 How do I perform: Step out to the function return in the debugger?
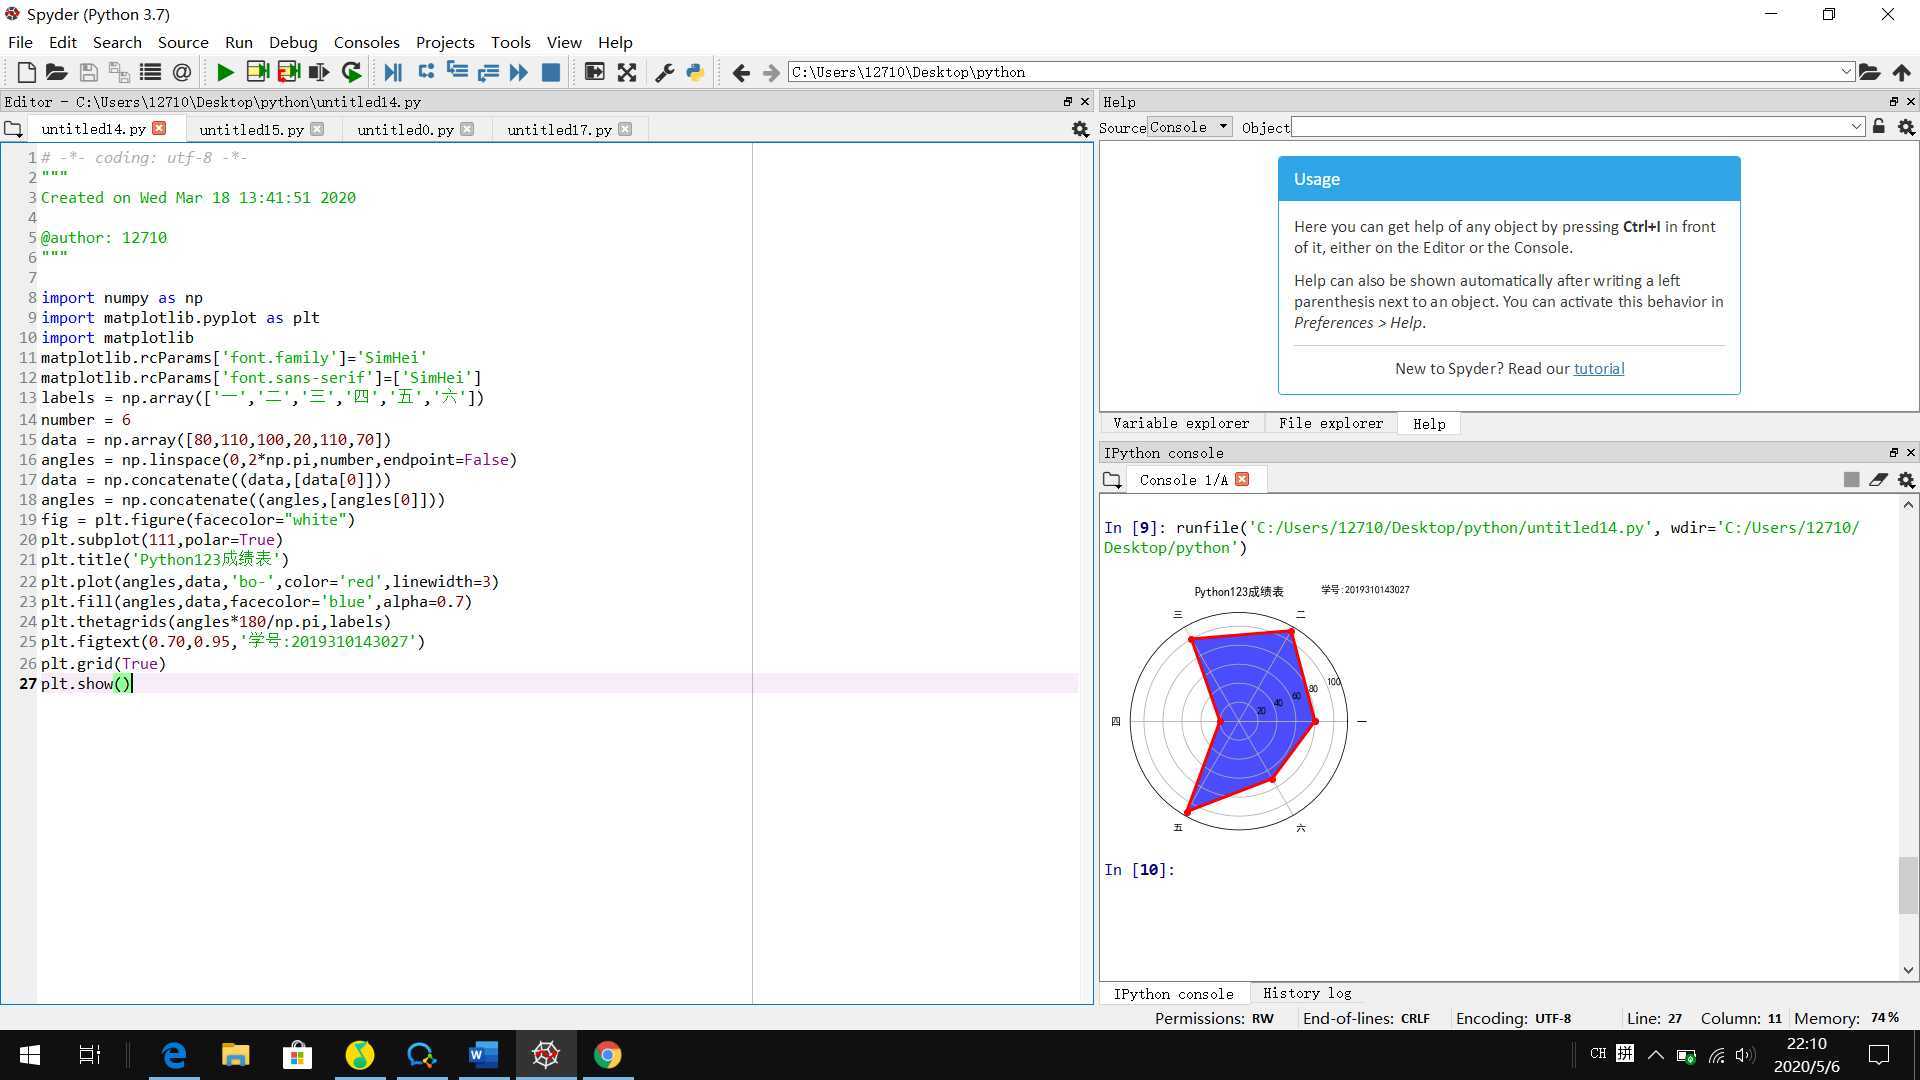click(x=488, y=72)
